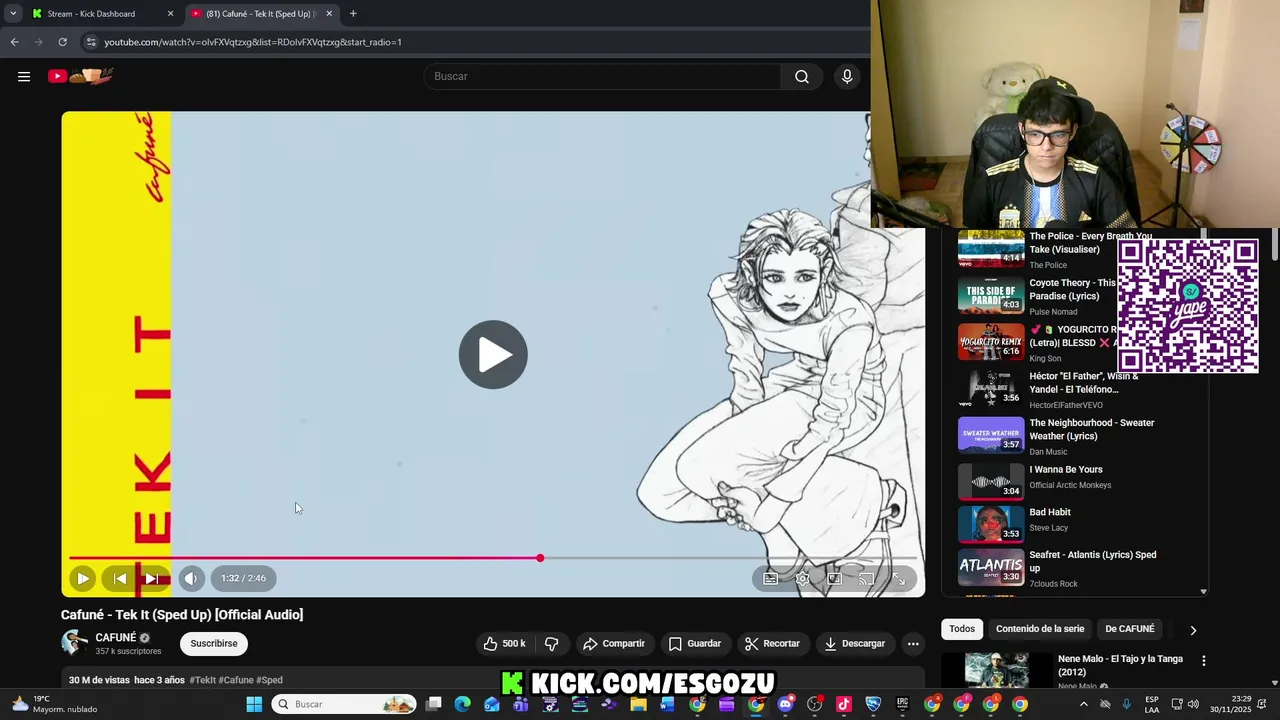1280x720 pixels.
Task: Open TikTok app on taskbar
Action: [x=844, y=704]
